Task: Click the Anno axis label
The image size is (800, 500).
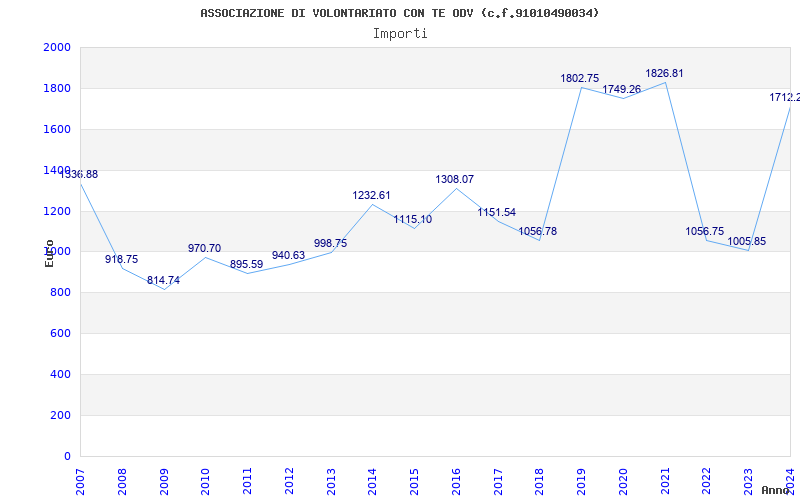Action: point(775,490)
